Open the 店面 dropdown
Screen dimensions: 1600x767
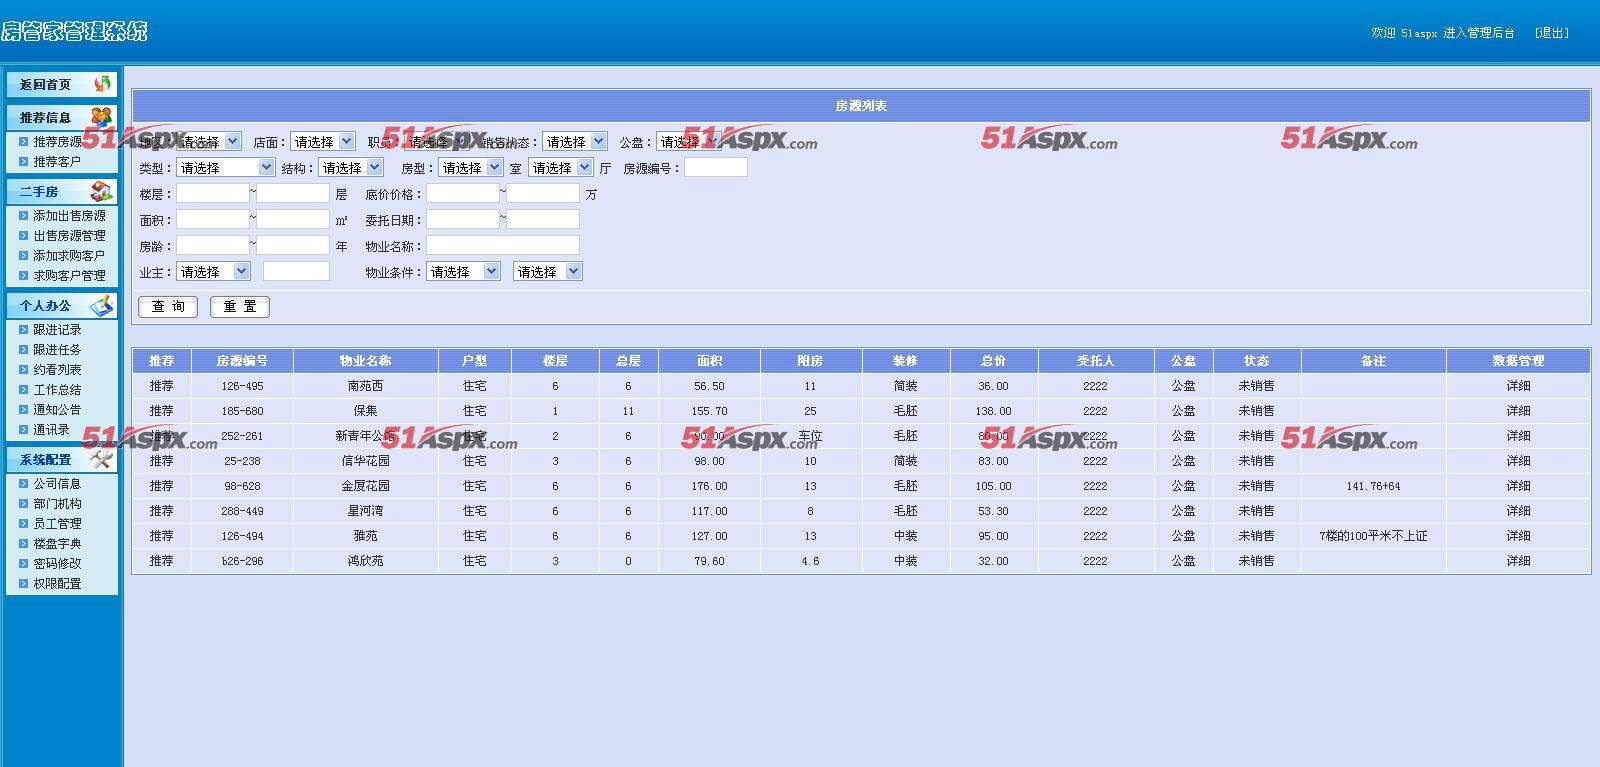coord(322,142)
